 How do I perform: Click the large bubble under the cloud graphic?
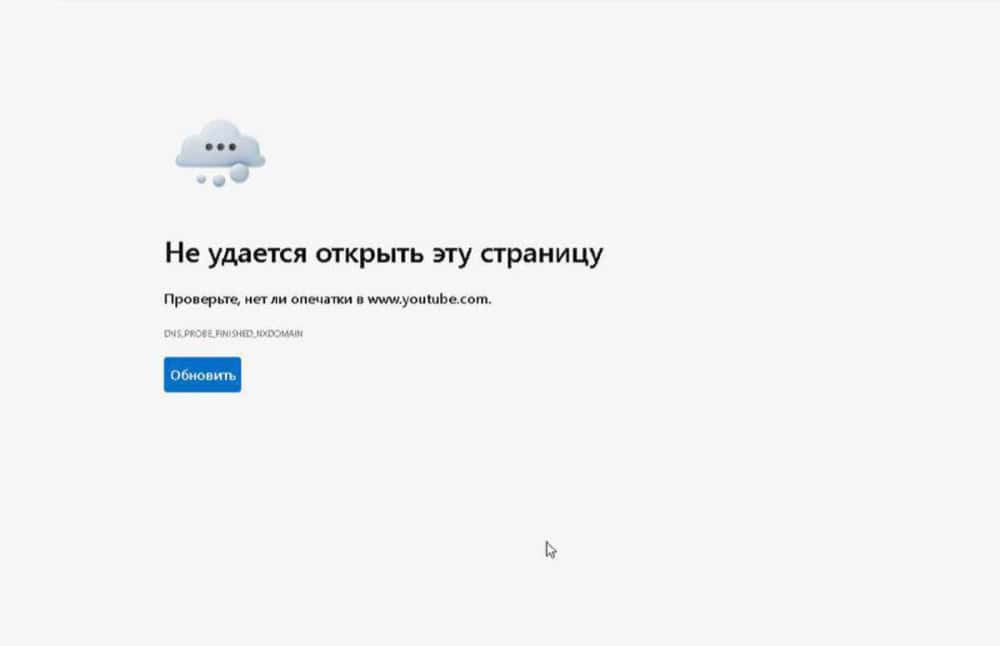(x=239, y=172)
